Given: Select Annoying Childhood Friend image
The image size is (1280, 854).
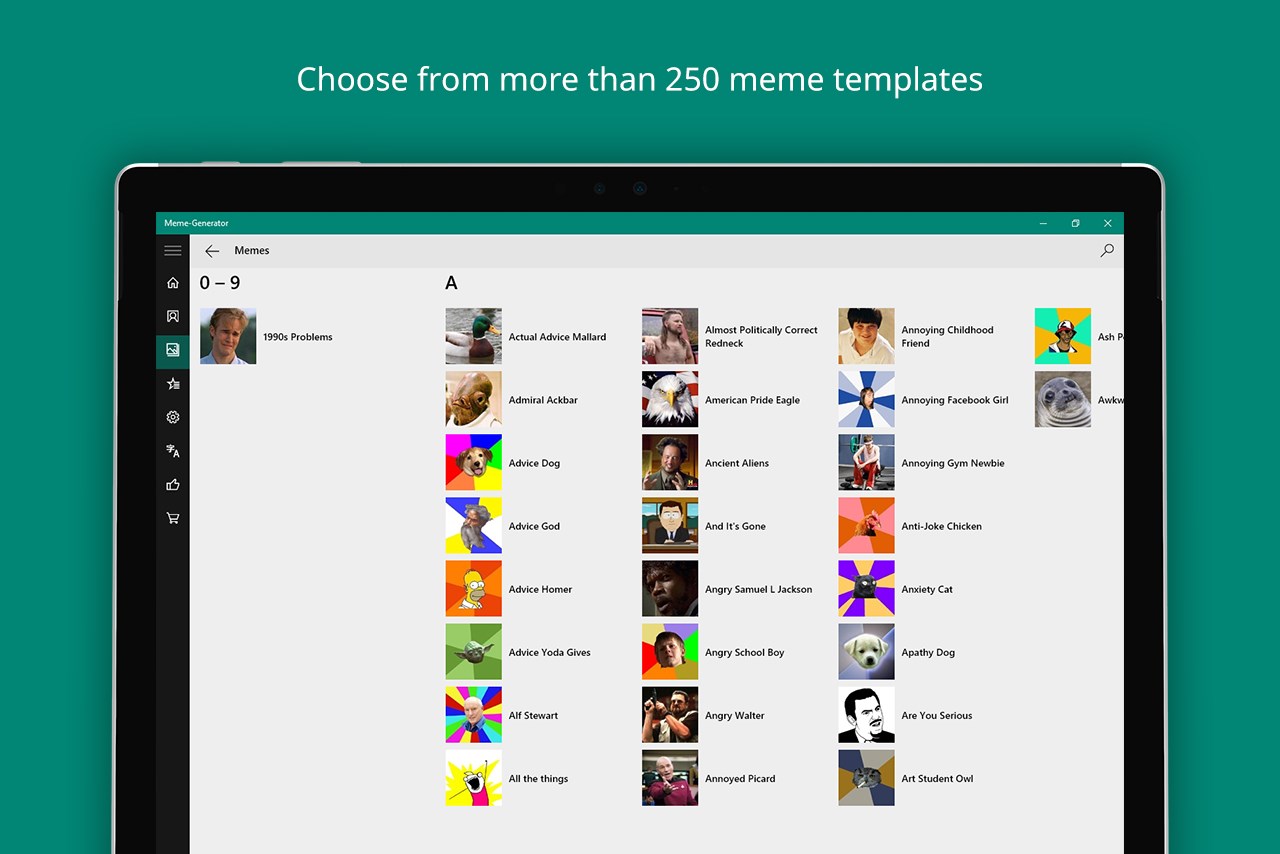Looking at the screenshot, I should pos(867,336).
